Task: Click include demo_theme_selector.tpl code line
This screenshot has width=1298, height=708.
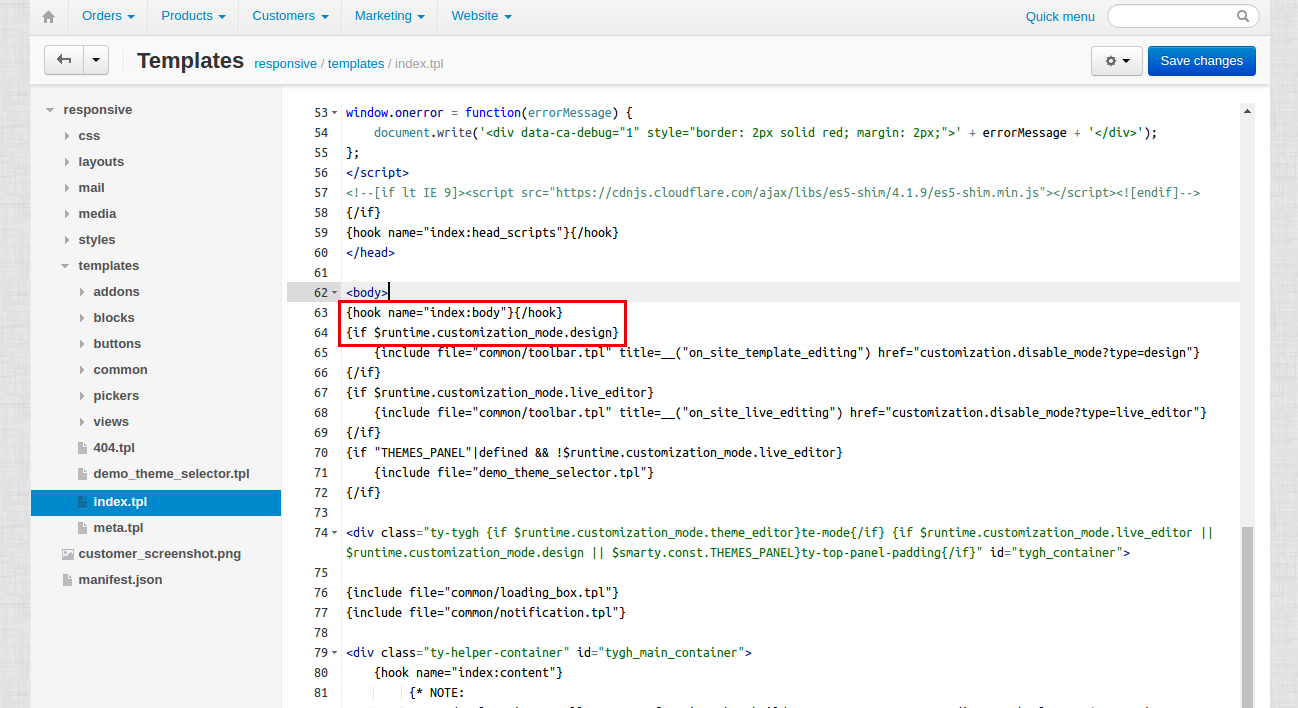Action: (514, 473)
